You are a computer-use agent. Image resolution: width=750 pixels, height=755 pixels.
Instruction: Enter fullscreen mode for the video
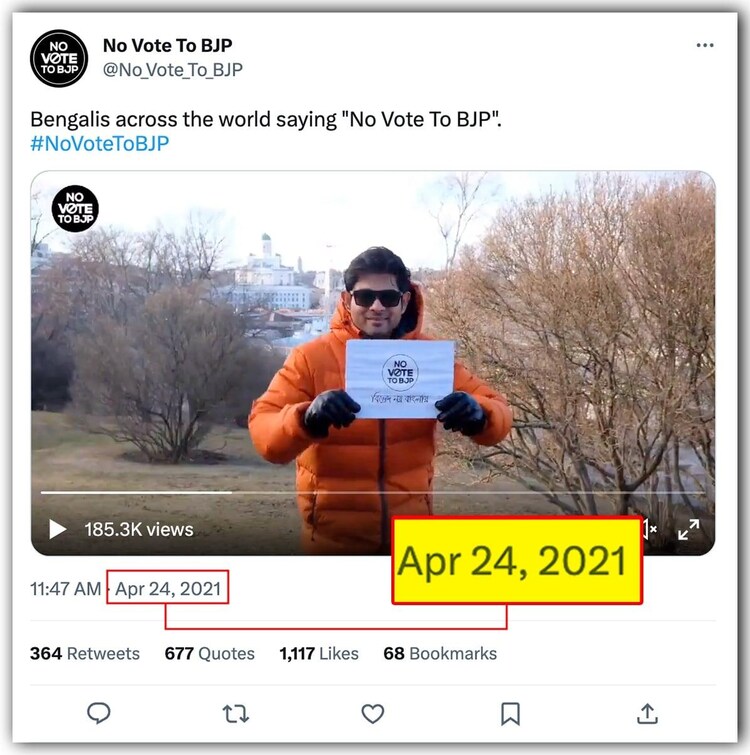(x=689, y=529)
